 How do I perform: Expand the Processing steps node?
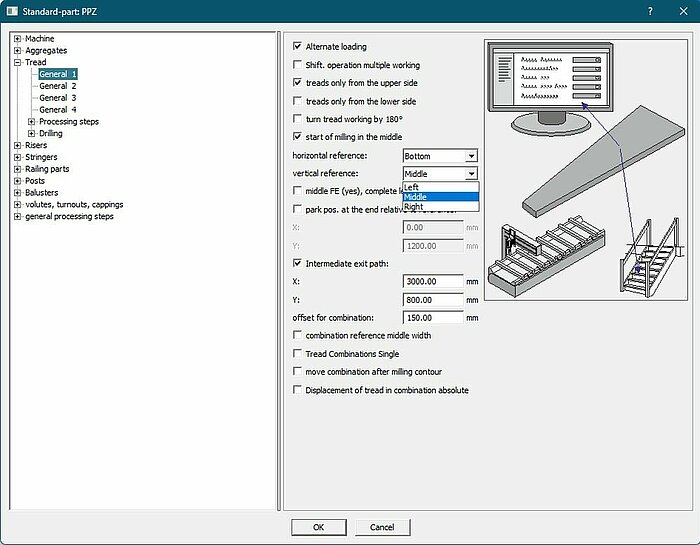(31, 121)
